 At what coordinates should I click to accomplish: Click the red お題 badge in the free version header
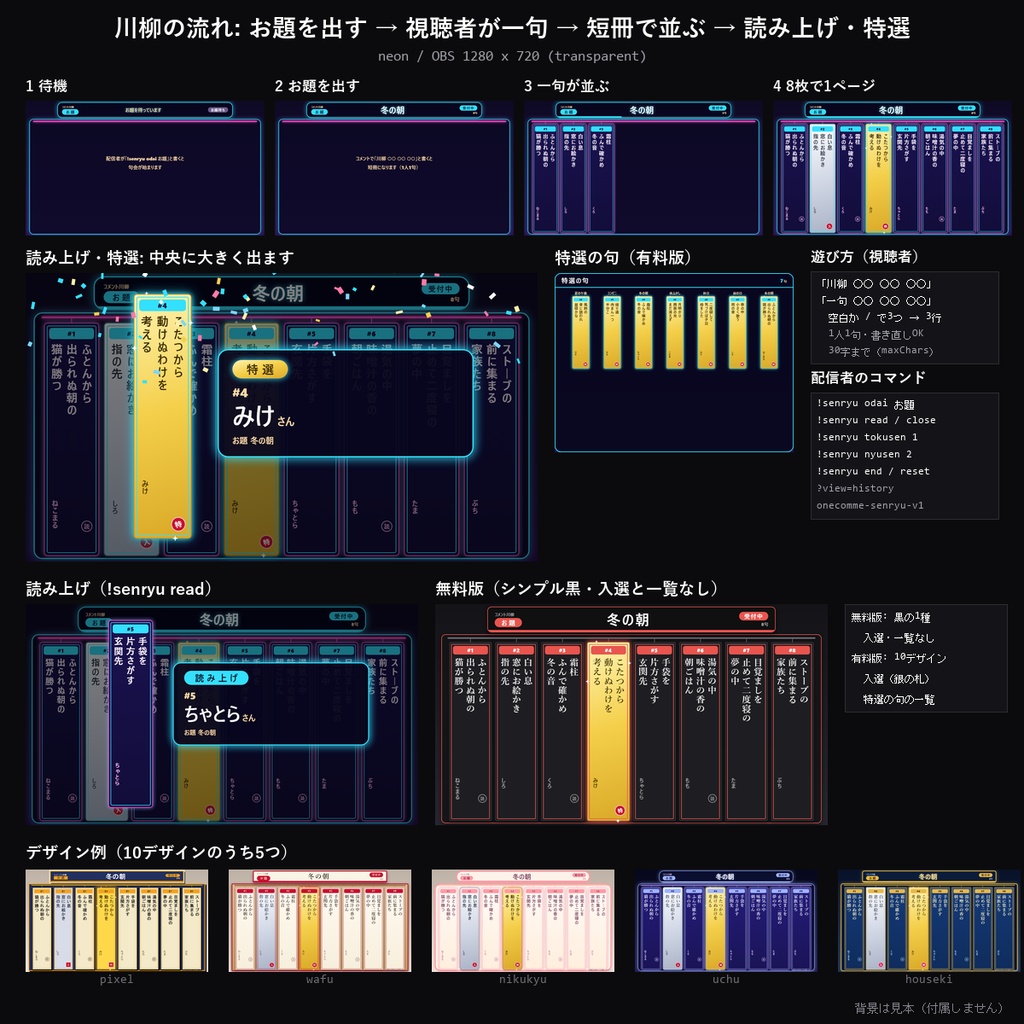[507, 622]
